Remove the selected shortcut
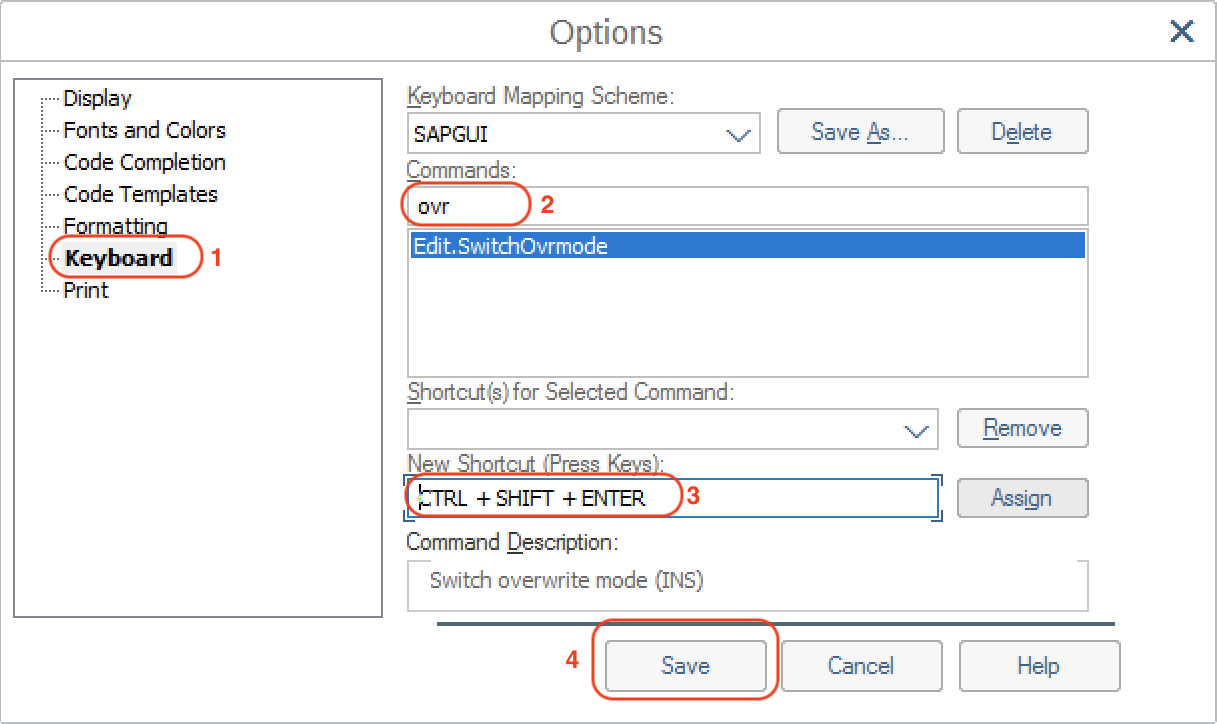This screenshot has width=1217, height=724. (x=1022, y=428)
